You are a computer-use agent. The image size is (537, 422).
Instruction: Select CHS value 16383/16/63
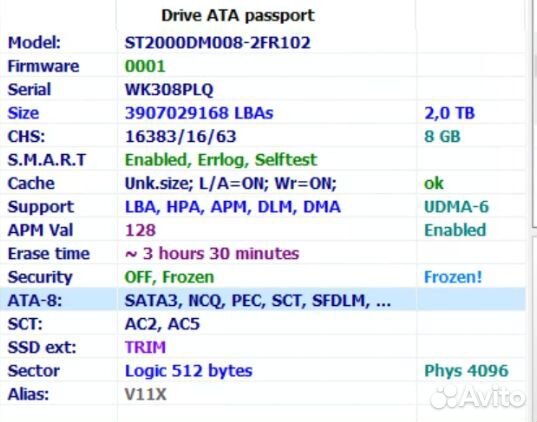180,137
